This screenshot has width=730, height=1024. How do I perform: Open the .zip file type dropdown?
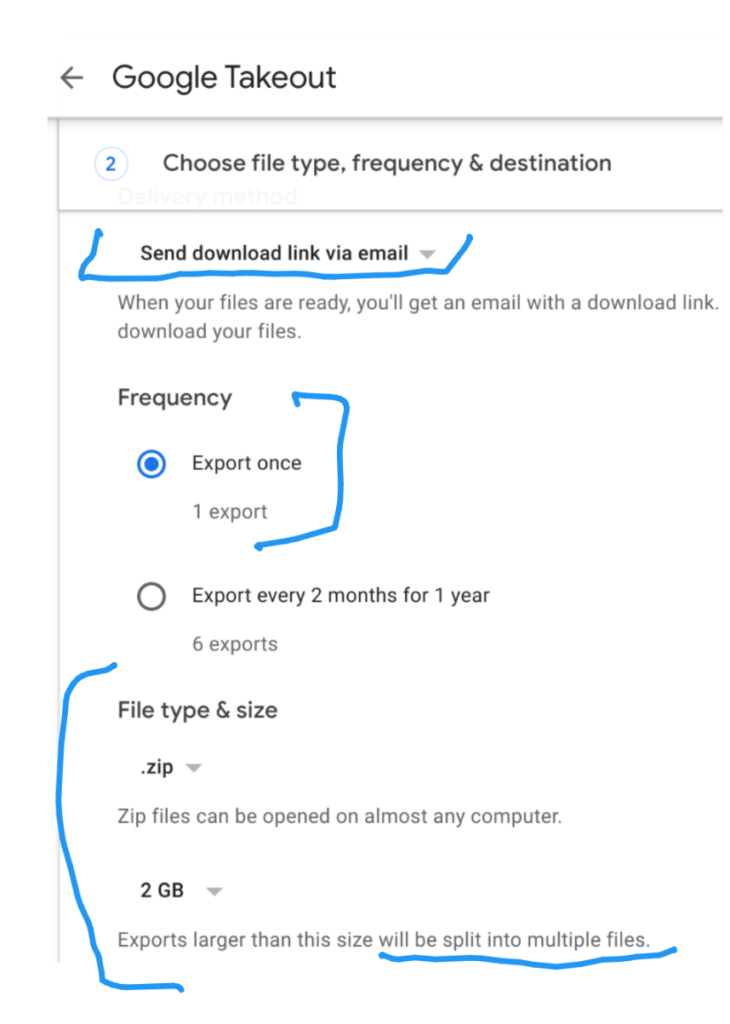point(171,767)
